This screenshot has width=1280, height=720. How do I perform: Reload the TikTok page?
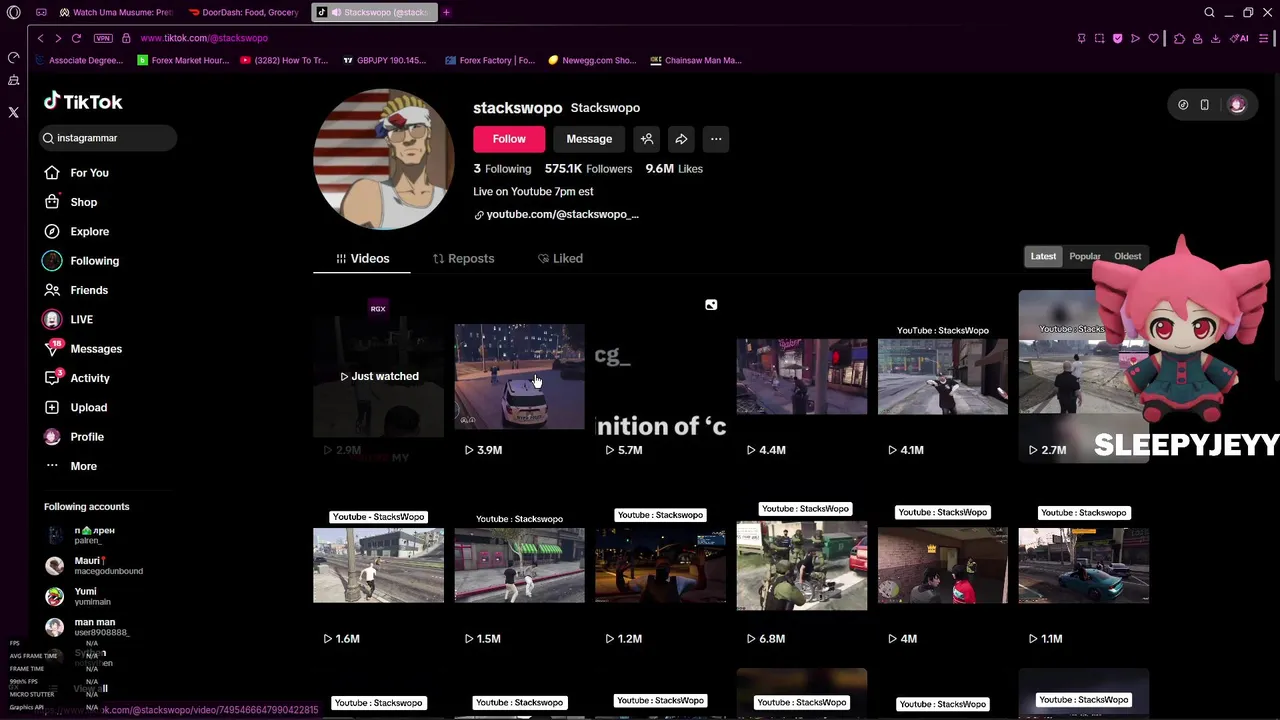point(78,38)
